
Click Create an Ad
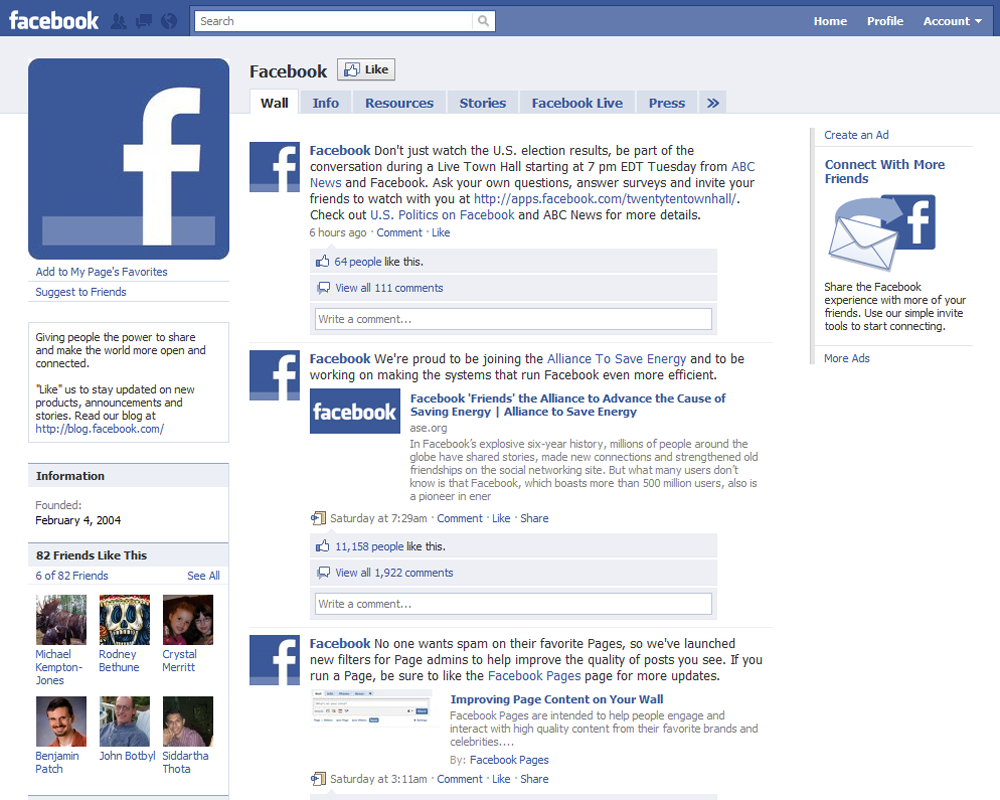(x=857, y=135)
